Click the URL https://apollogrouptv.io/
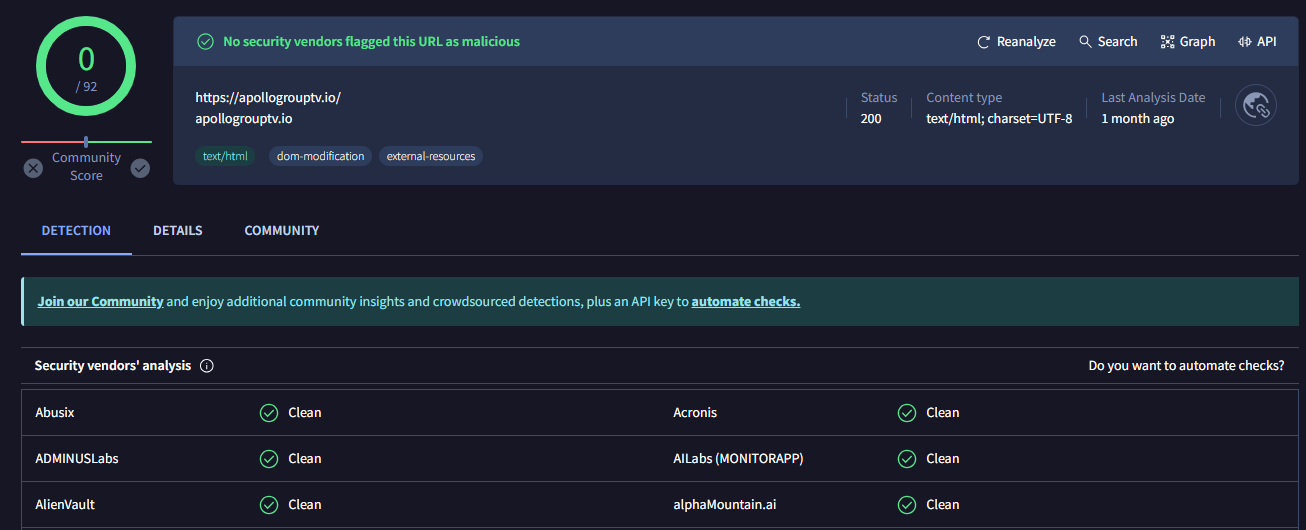1306x530 pixels. [268, 98]
